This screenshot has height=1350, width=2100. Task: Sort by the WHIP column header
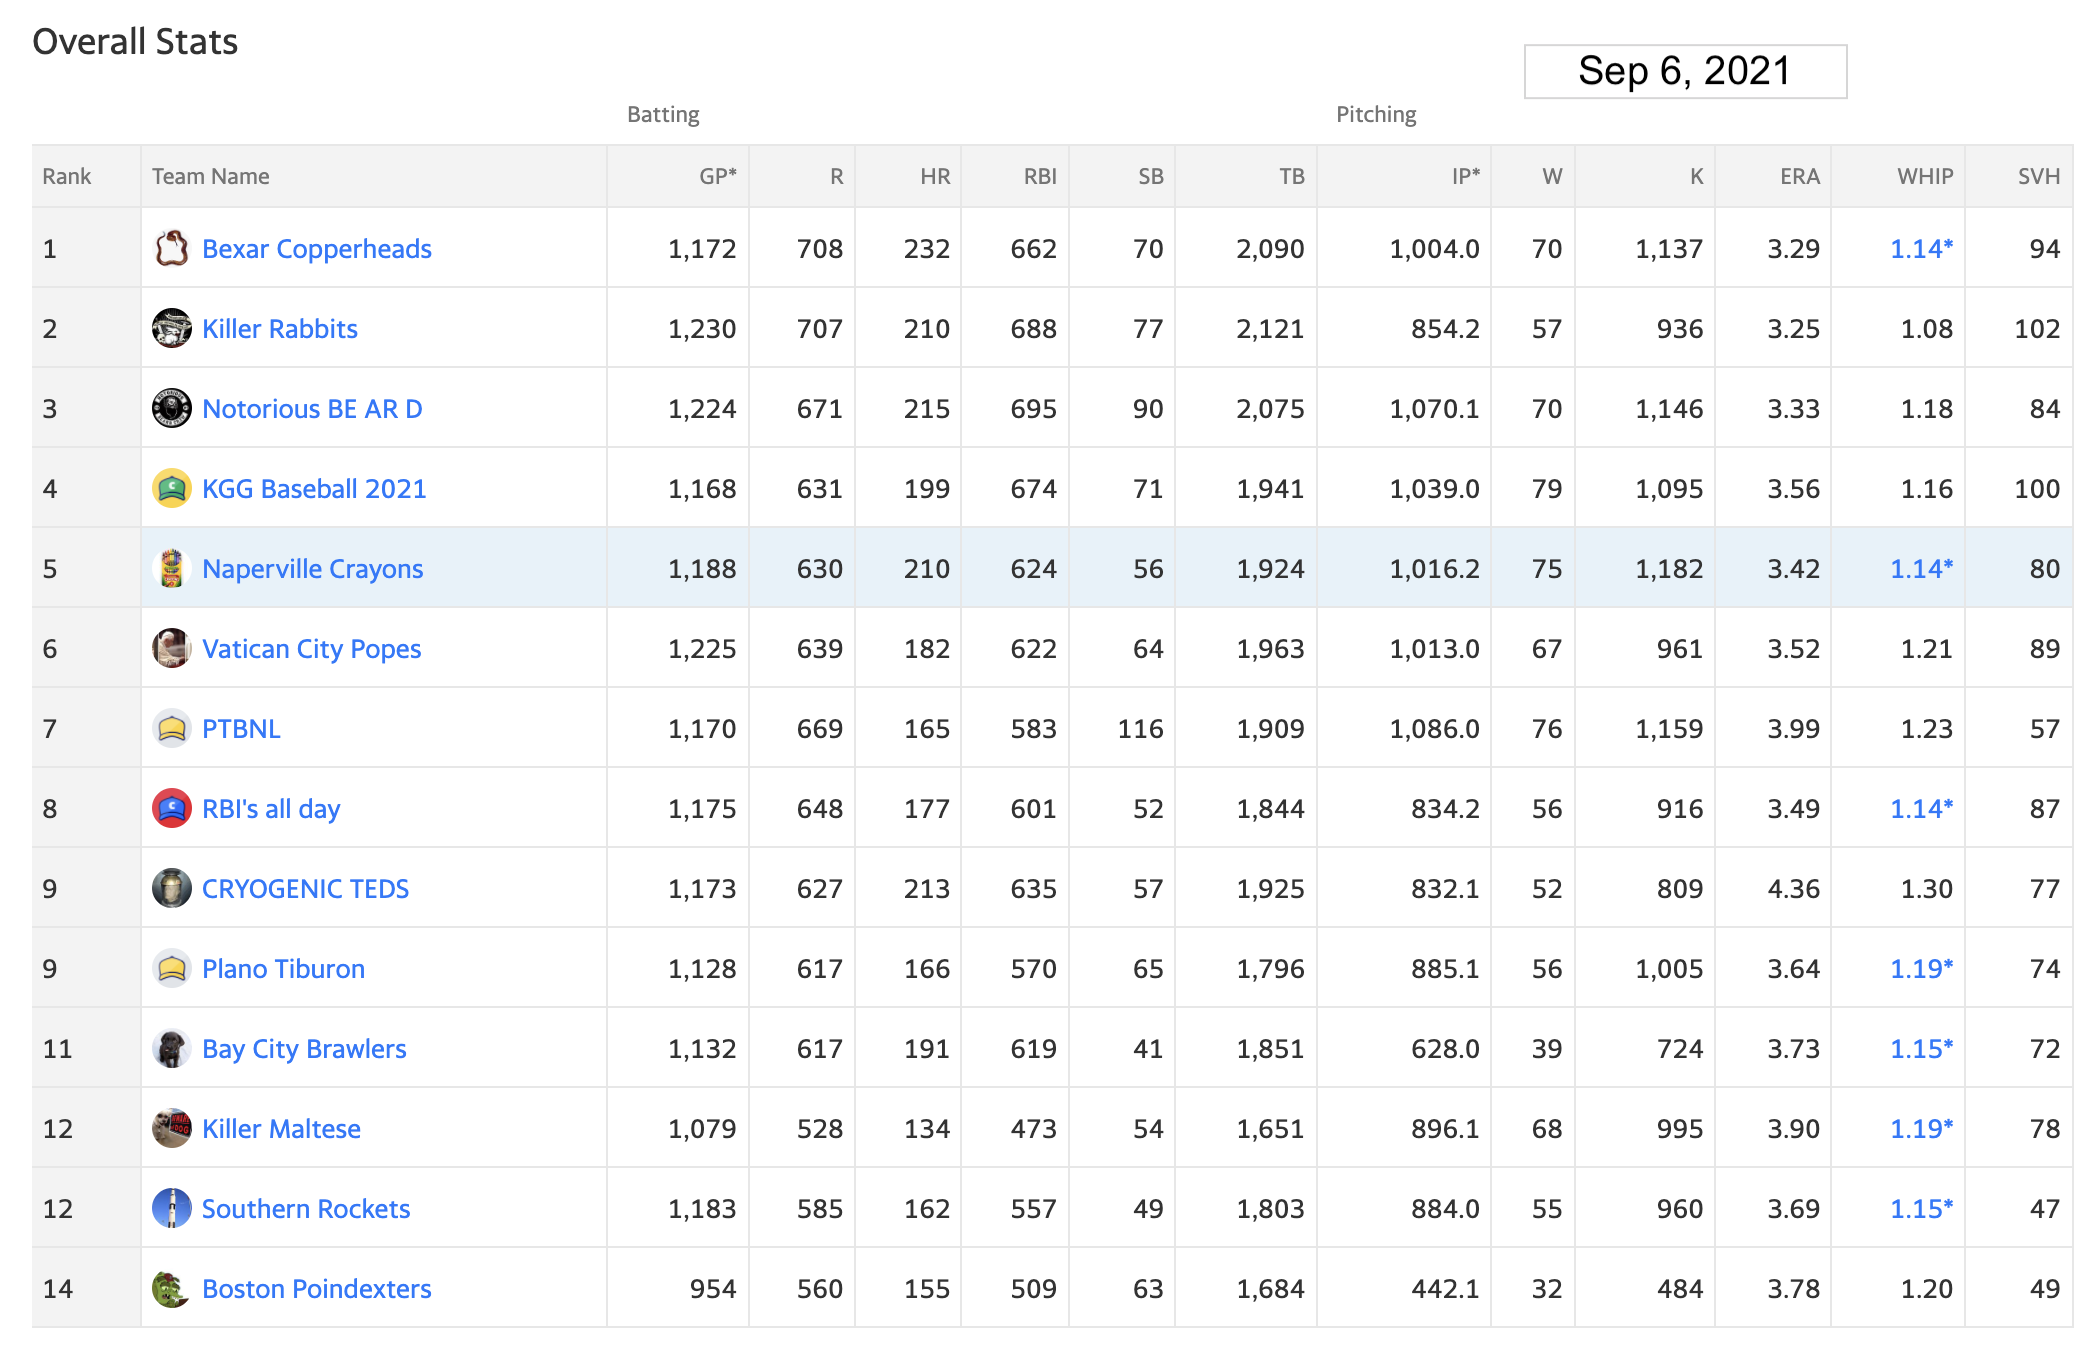(x=1925, y=176)
